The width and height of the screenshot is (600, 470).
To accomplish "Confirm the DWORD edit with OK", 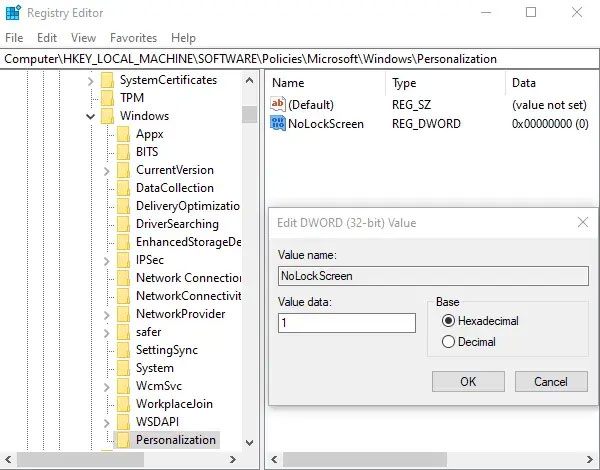I will pos(468,381).
